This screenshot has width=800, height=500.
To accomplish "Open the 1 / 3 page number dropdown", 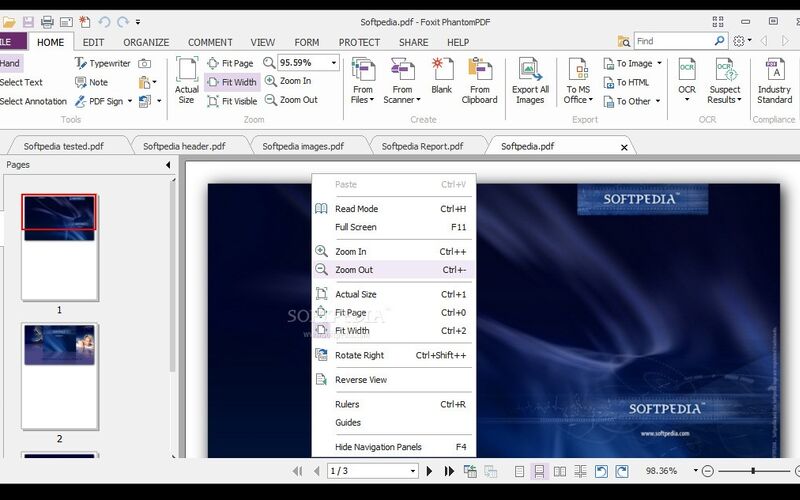I will tap(413, 471).
